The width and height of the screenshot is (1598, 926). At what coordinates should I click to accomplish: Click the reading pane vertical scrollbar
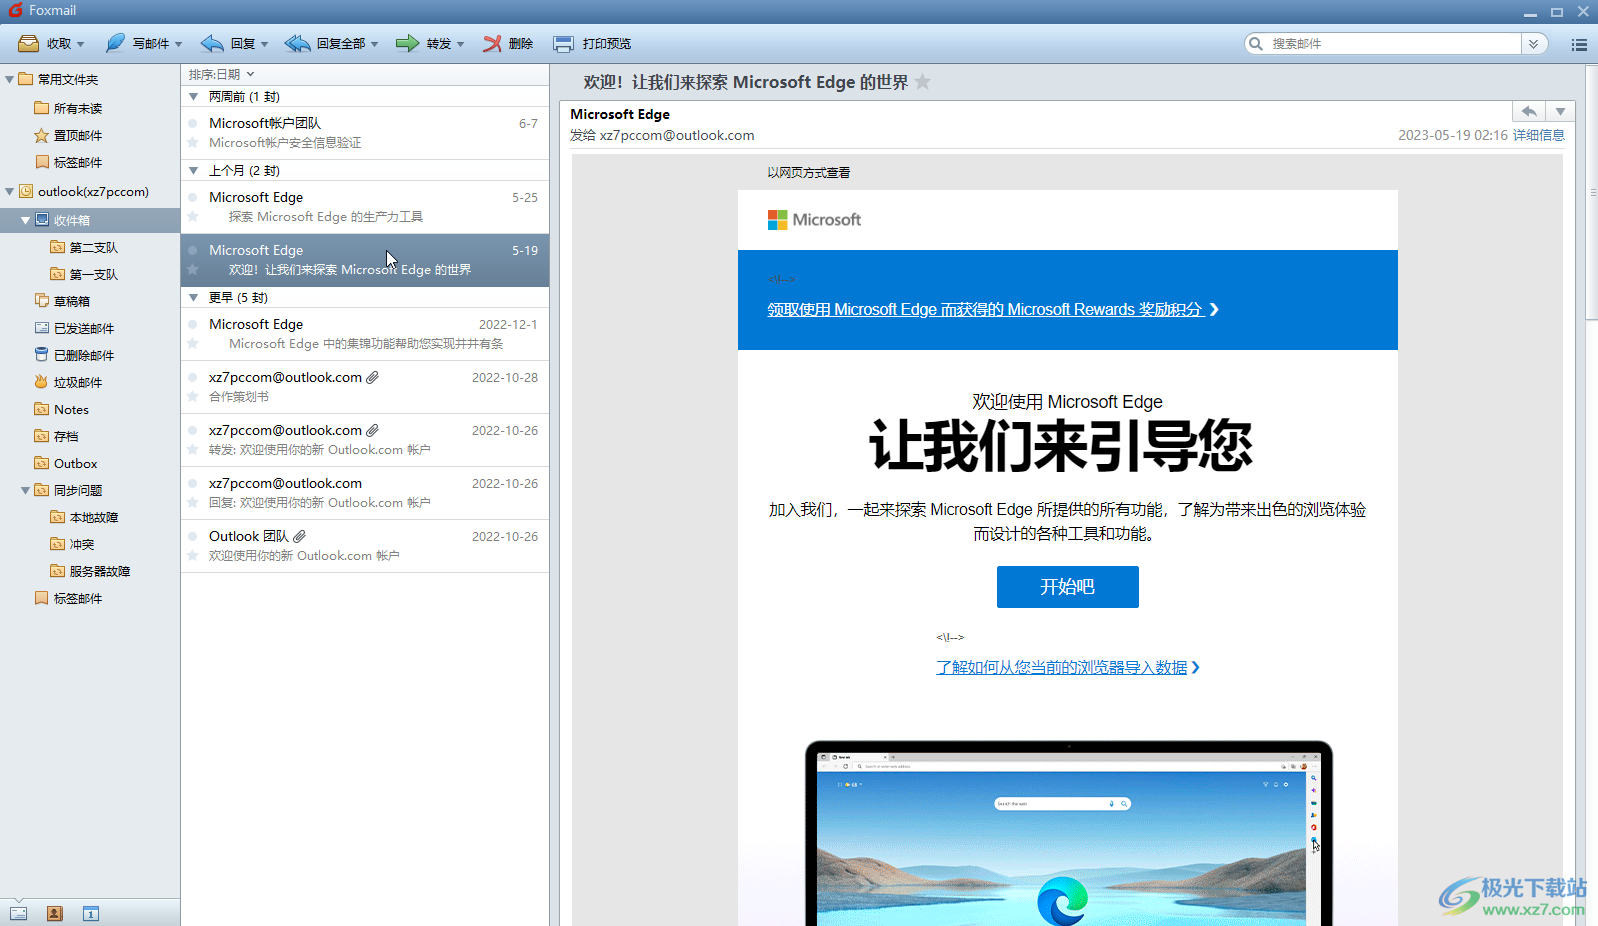click(1590, 193)
